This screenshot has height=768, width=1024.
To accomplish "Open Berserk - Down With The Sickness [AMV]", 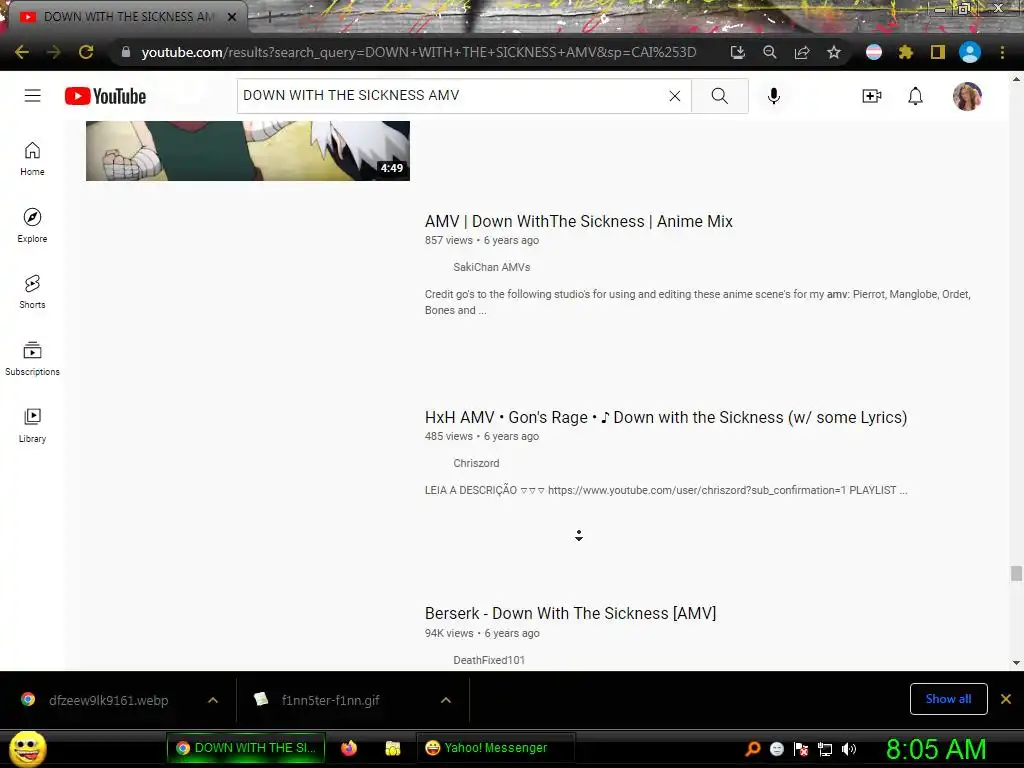I will [x=570, y=613].
